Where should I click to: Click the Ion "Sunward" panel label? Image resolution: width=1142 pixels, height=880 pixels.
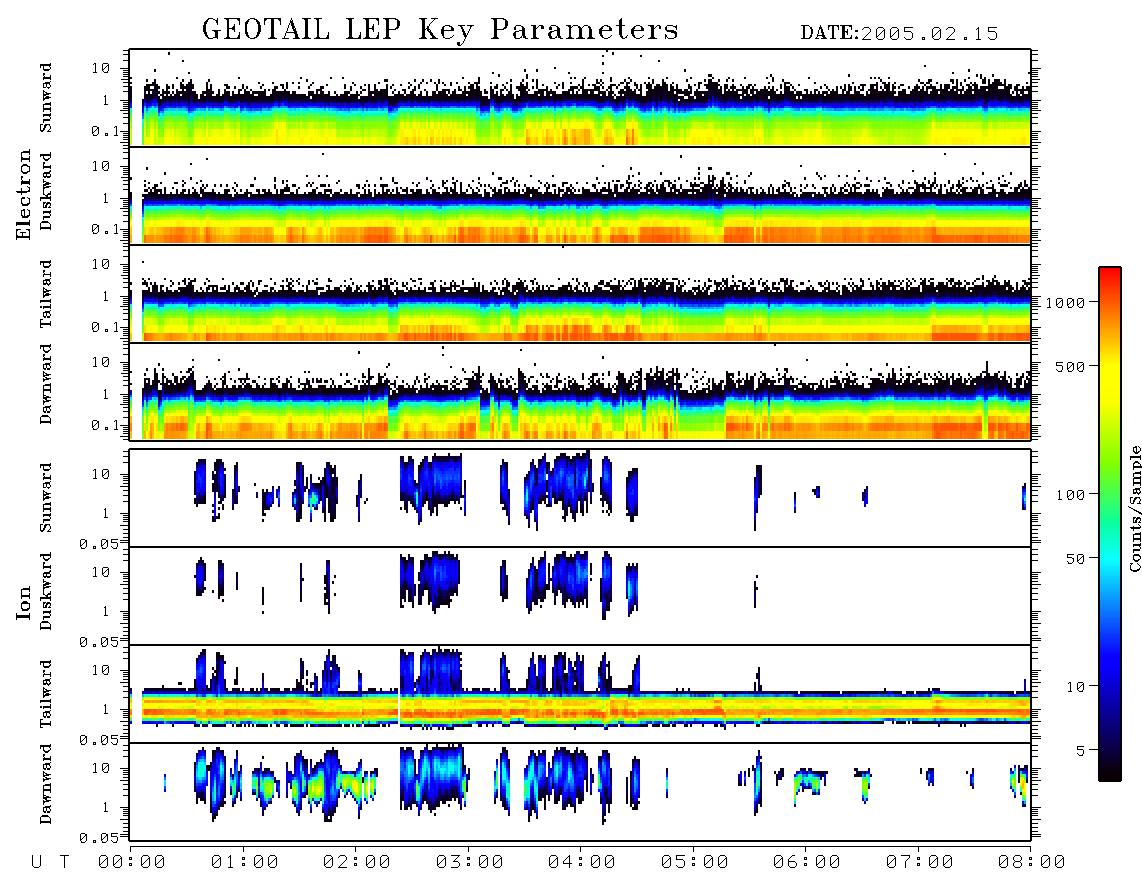tap(46, 498)
